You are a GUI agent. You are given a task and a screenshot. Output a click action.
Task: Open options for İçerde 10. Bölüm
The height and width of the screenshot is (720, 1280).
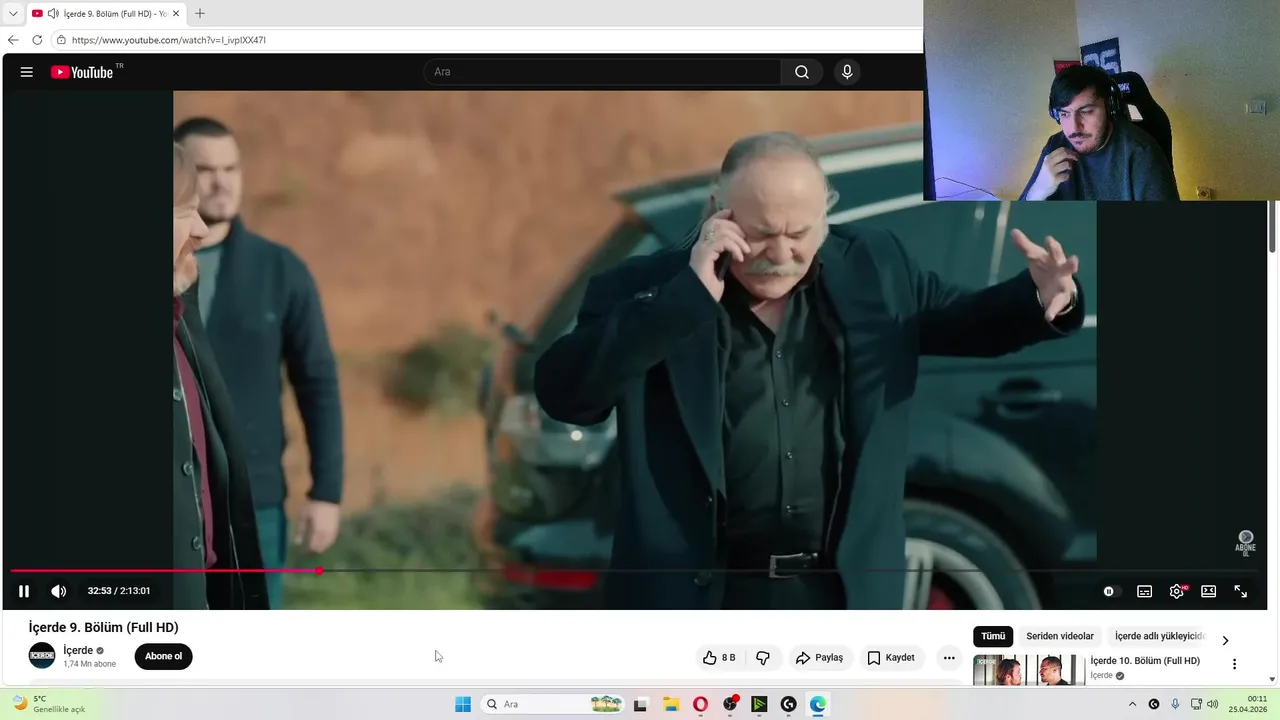click(1234, 664)
